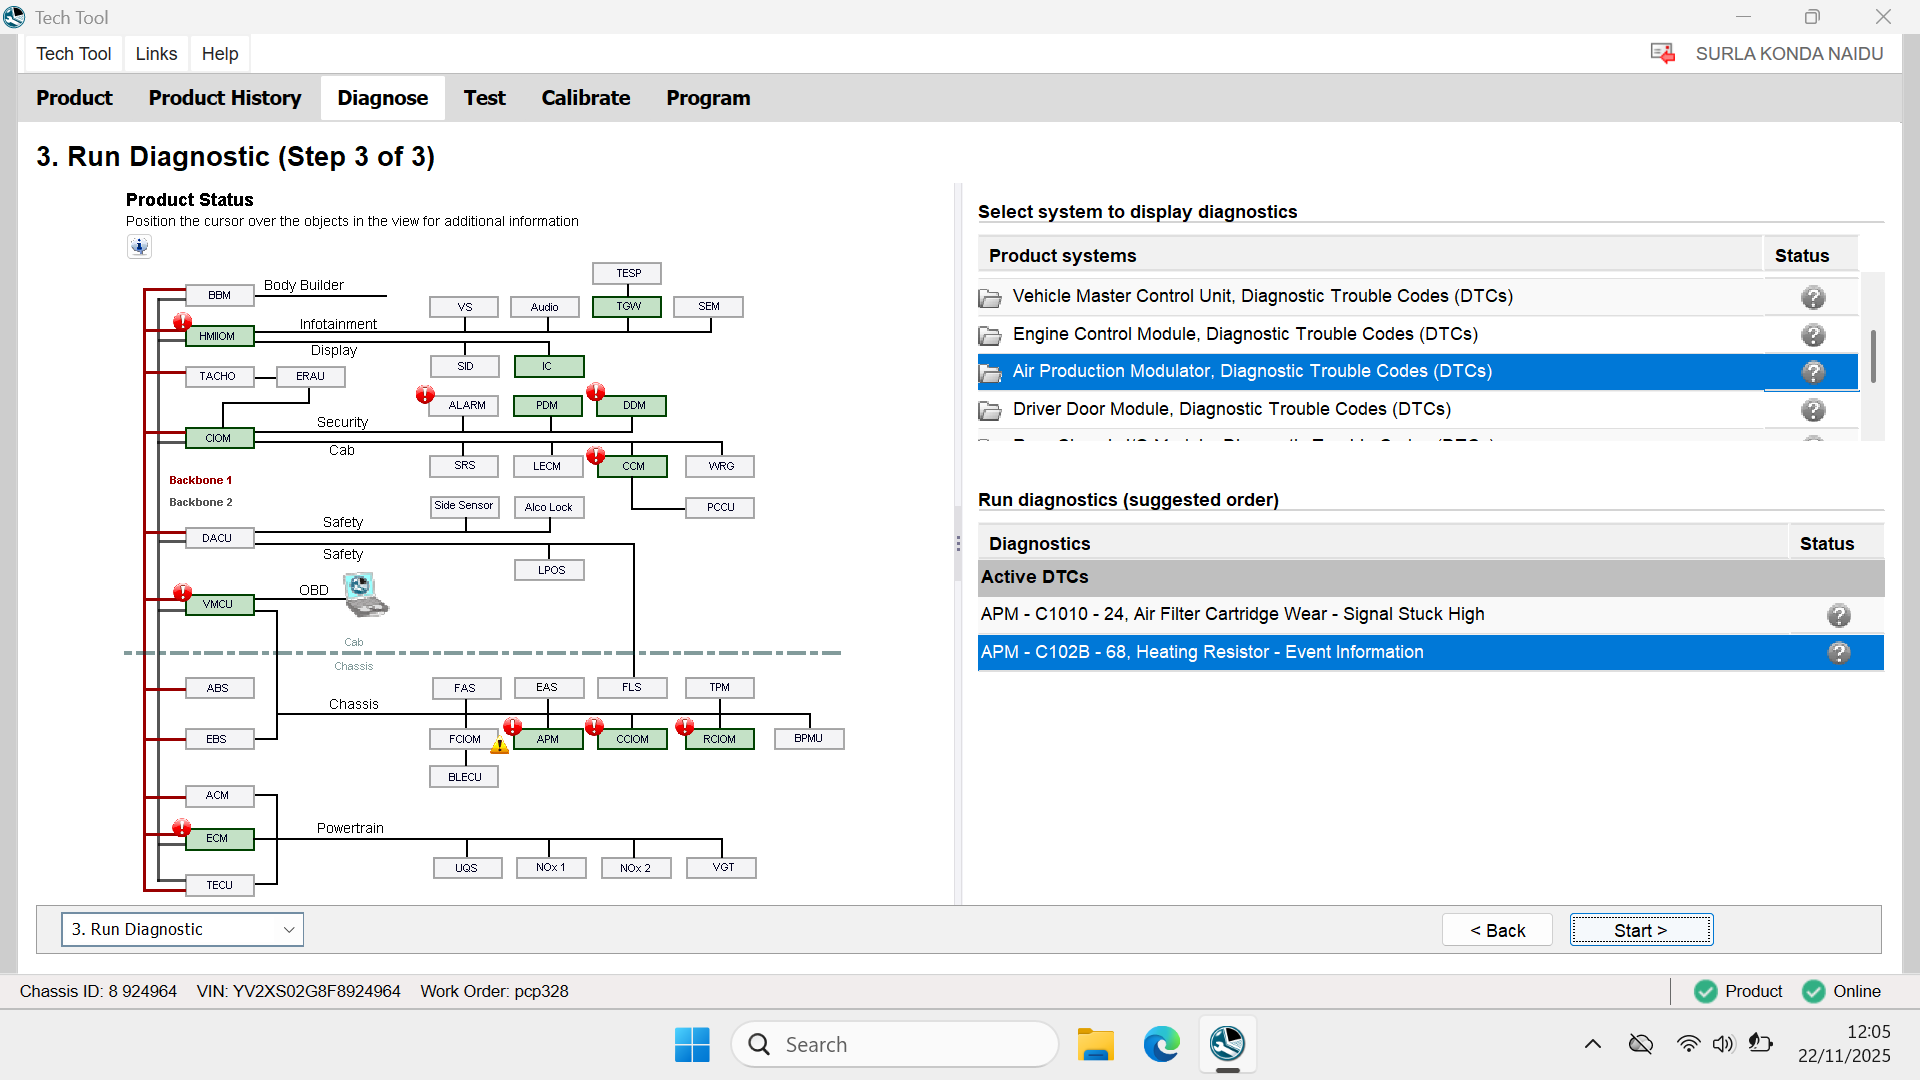The image size is (1920, 1080).
Task: Open Tech Tool from the Windows taskbar
Action: (1227, 1044)
